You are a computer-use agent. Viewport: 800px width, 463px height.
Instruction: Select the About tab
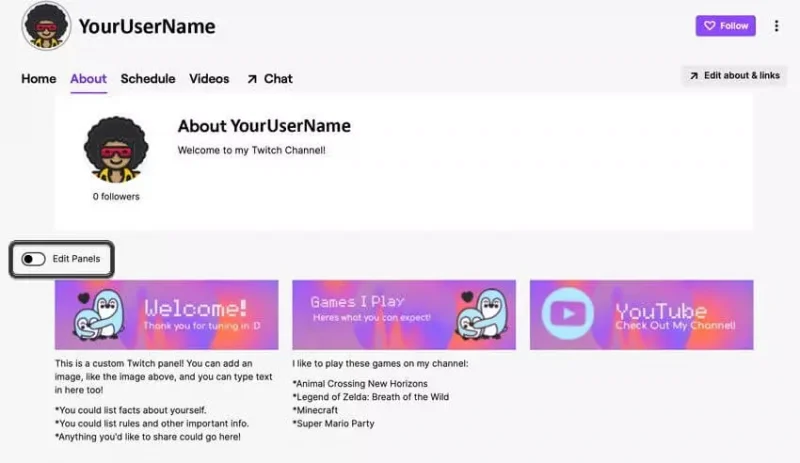(88, 79)
